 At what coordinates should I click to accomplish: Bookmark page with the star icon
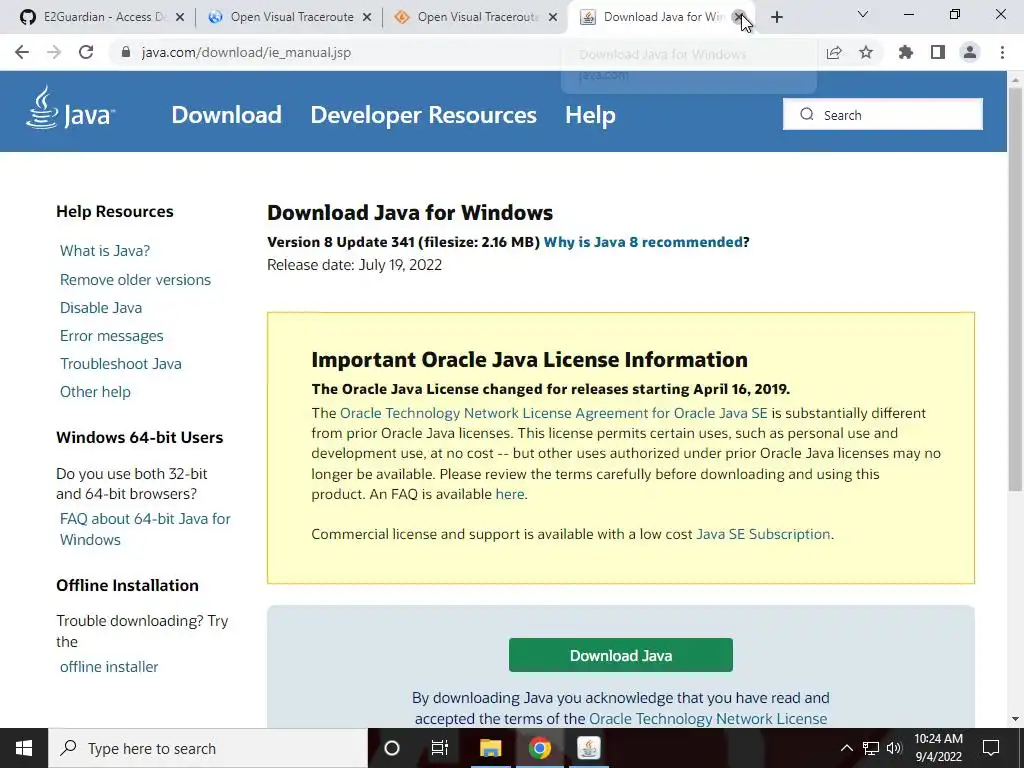(866, 52)
